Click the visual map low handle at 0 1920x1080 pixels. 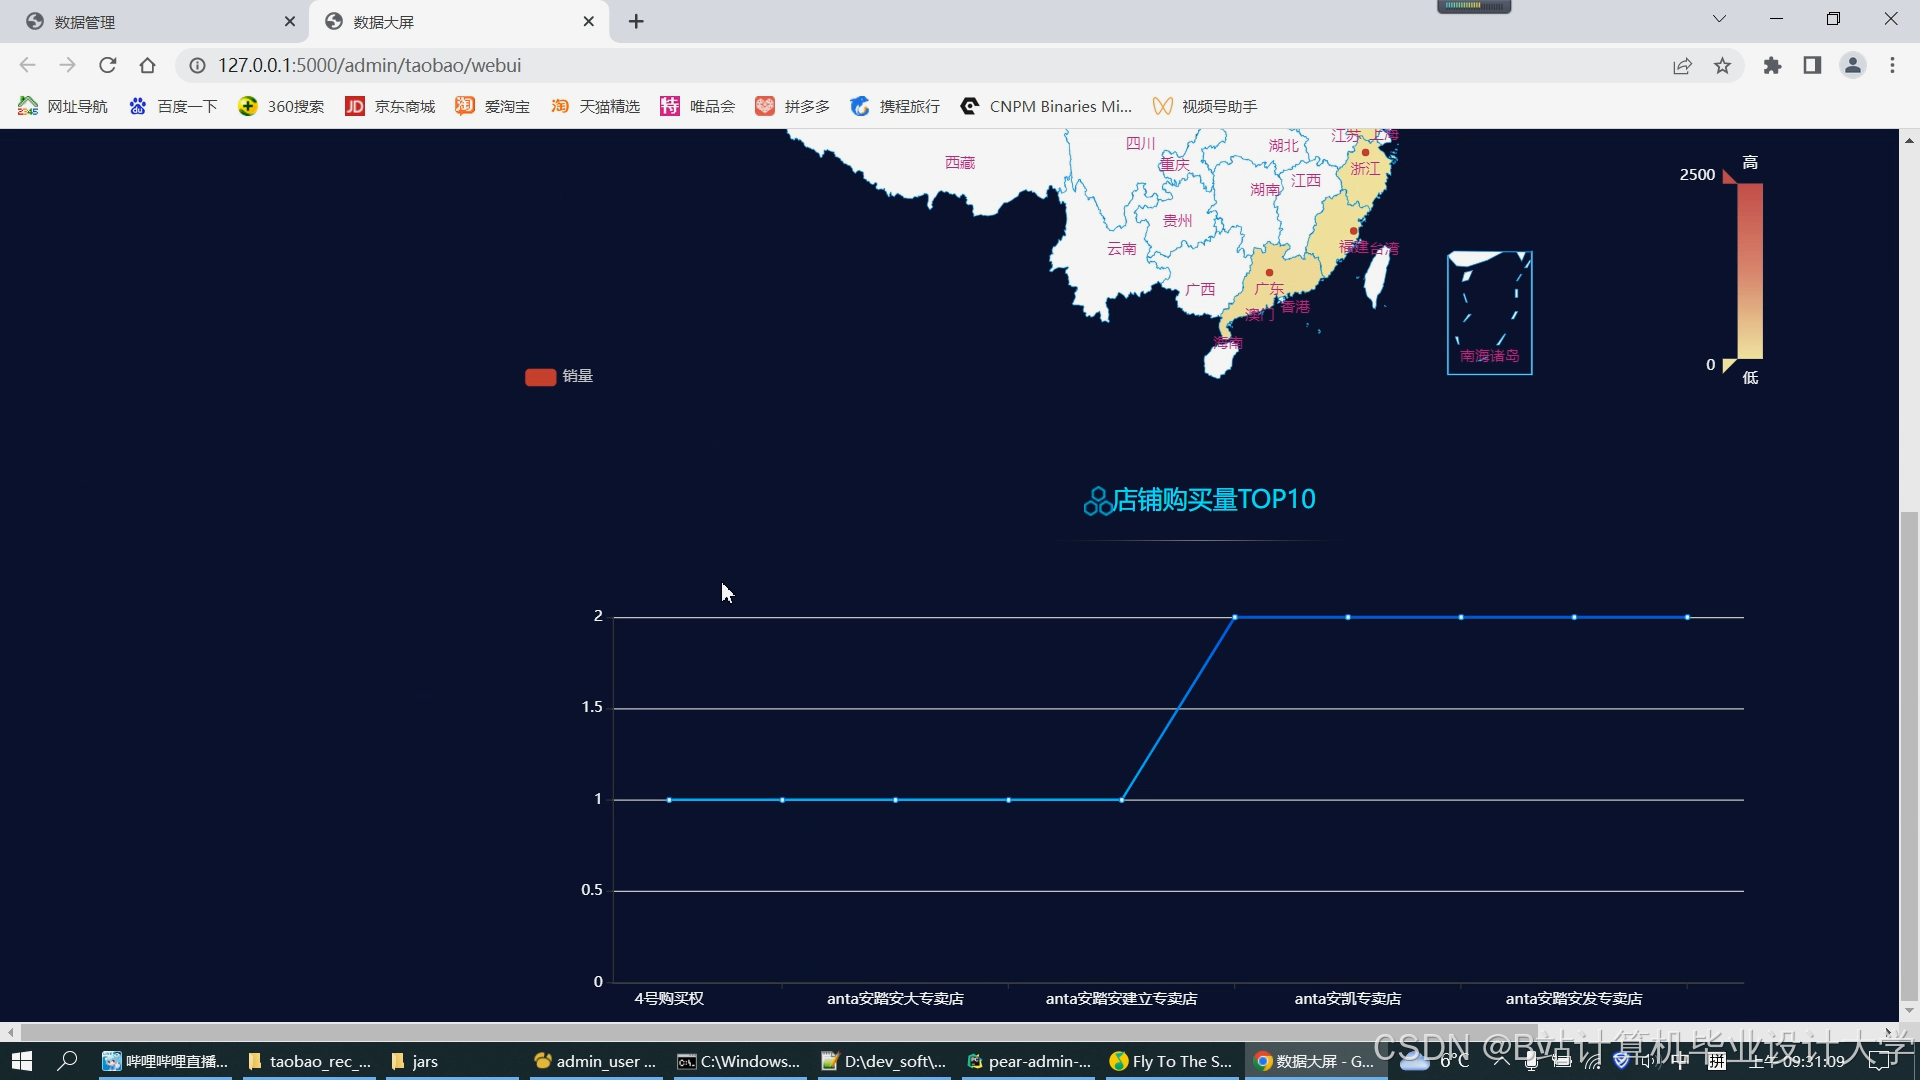pos(1729,365)
